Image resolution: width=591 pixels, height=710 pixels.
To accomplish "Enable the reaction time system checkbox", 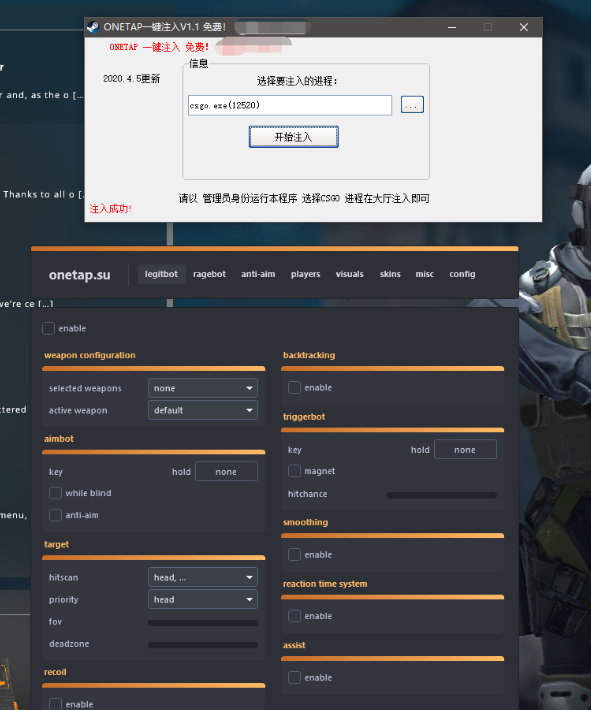I will click(x=294, y=616).
